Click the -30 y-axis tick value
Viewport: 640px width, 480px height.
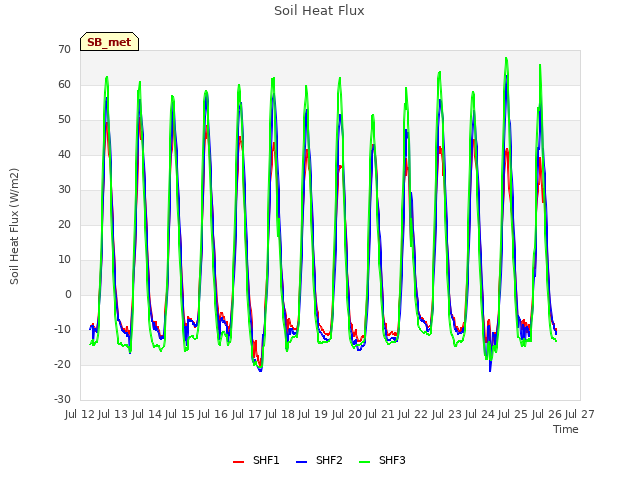(x=62, y=400)
